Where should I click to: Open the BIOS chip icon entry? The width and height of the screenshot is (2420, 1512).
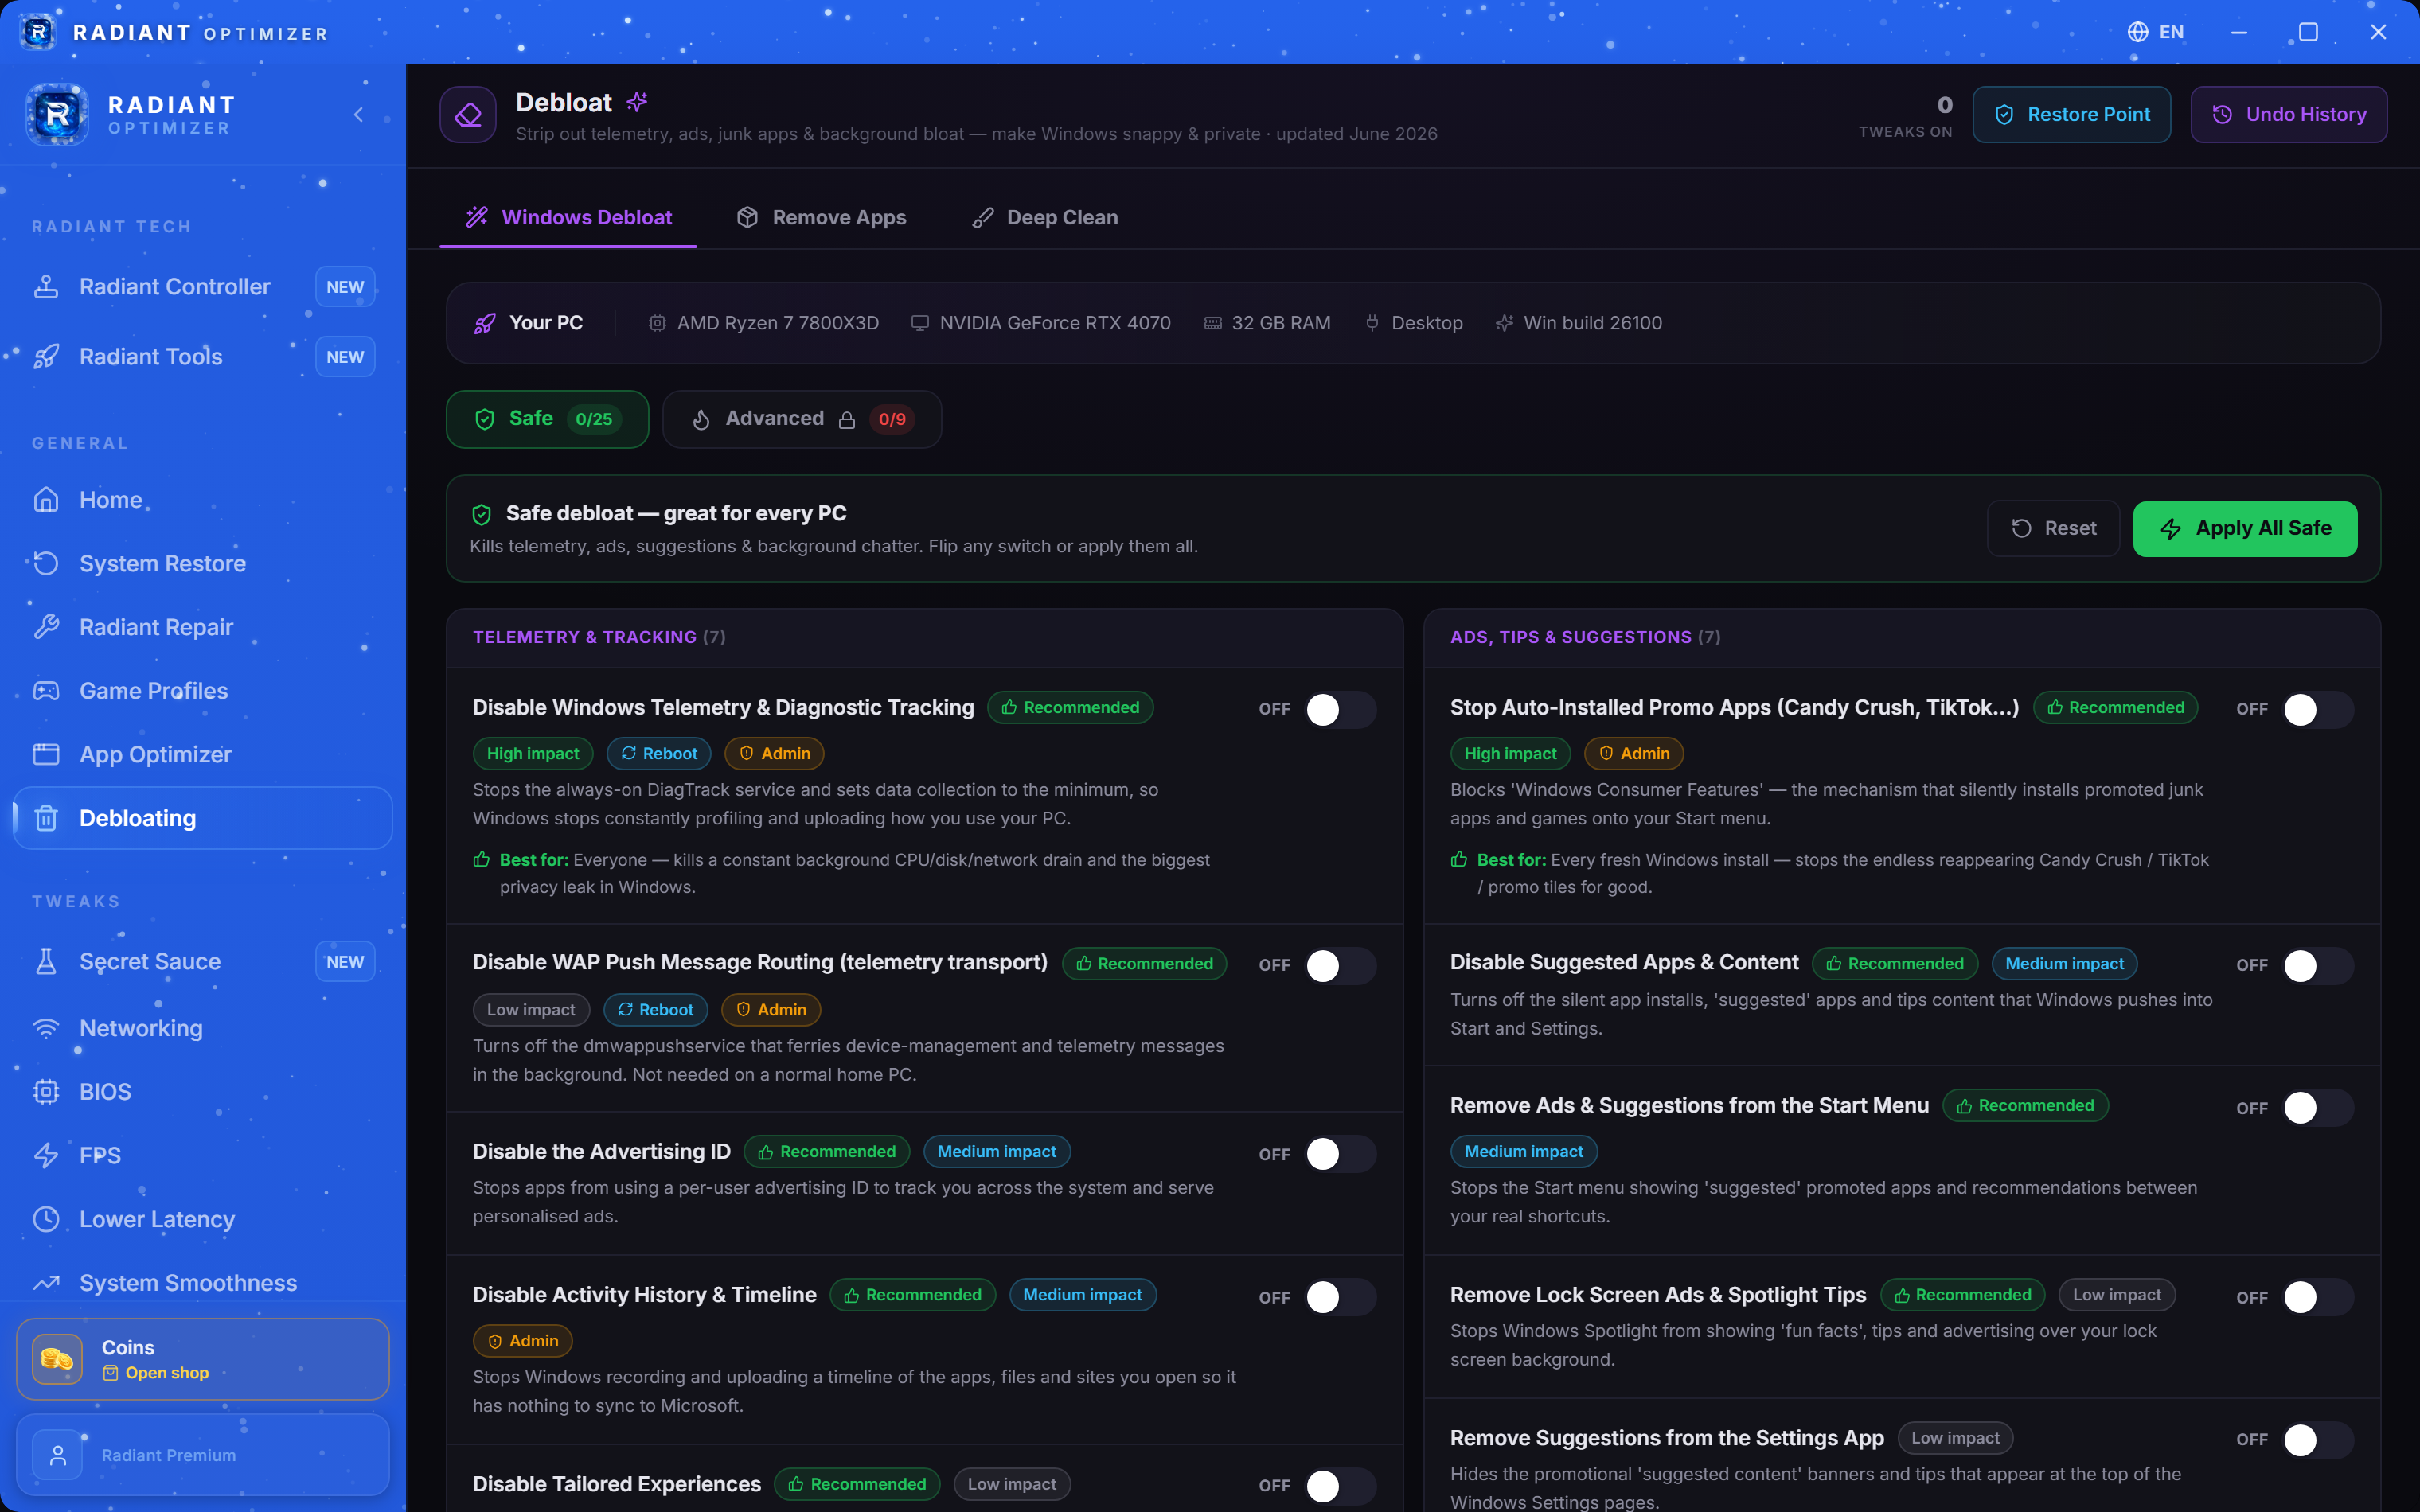(x=46, y=1092)
